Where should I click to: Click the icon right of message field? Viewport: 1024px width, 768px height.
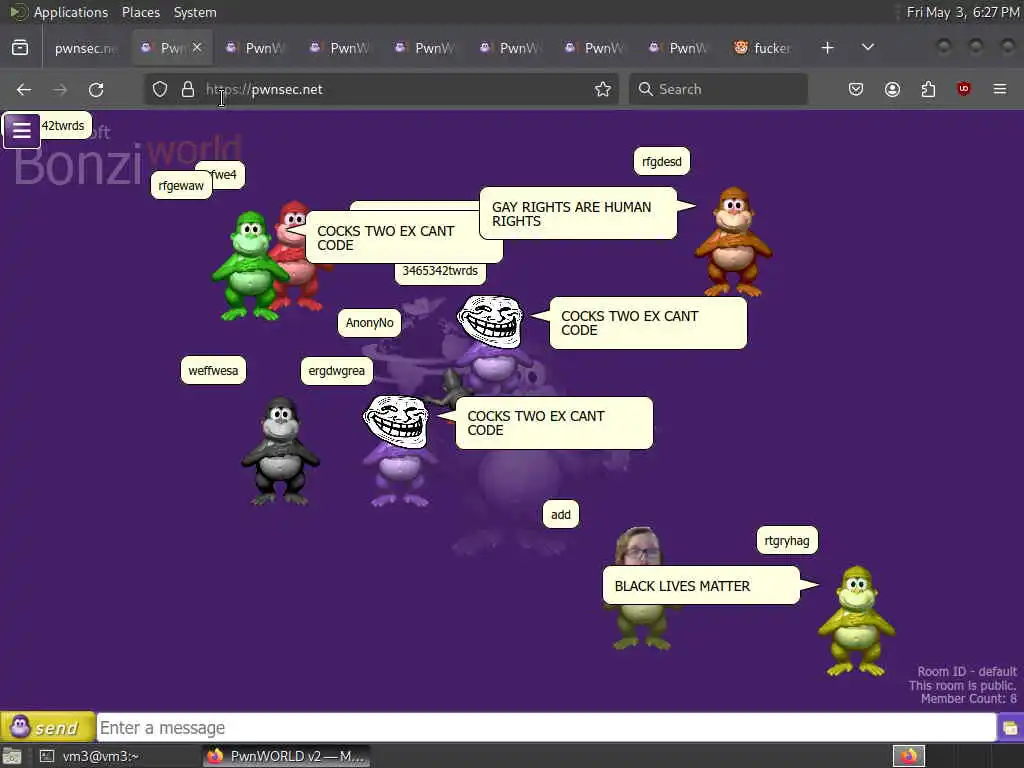(x=1010, y=728)
